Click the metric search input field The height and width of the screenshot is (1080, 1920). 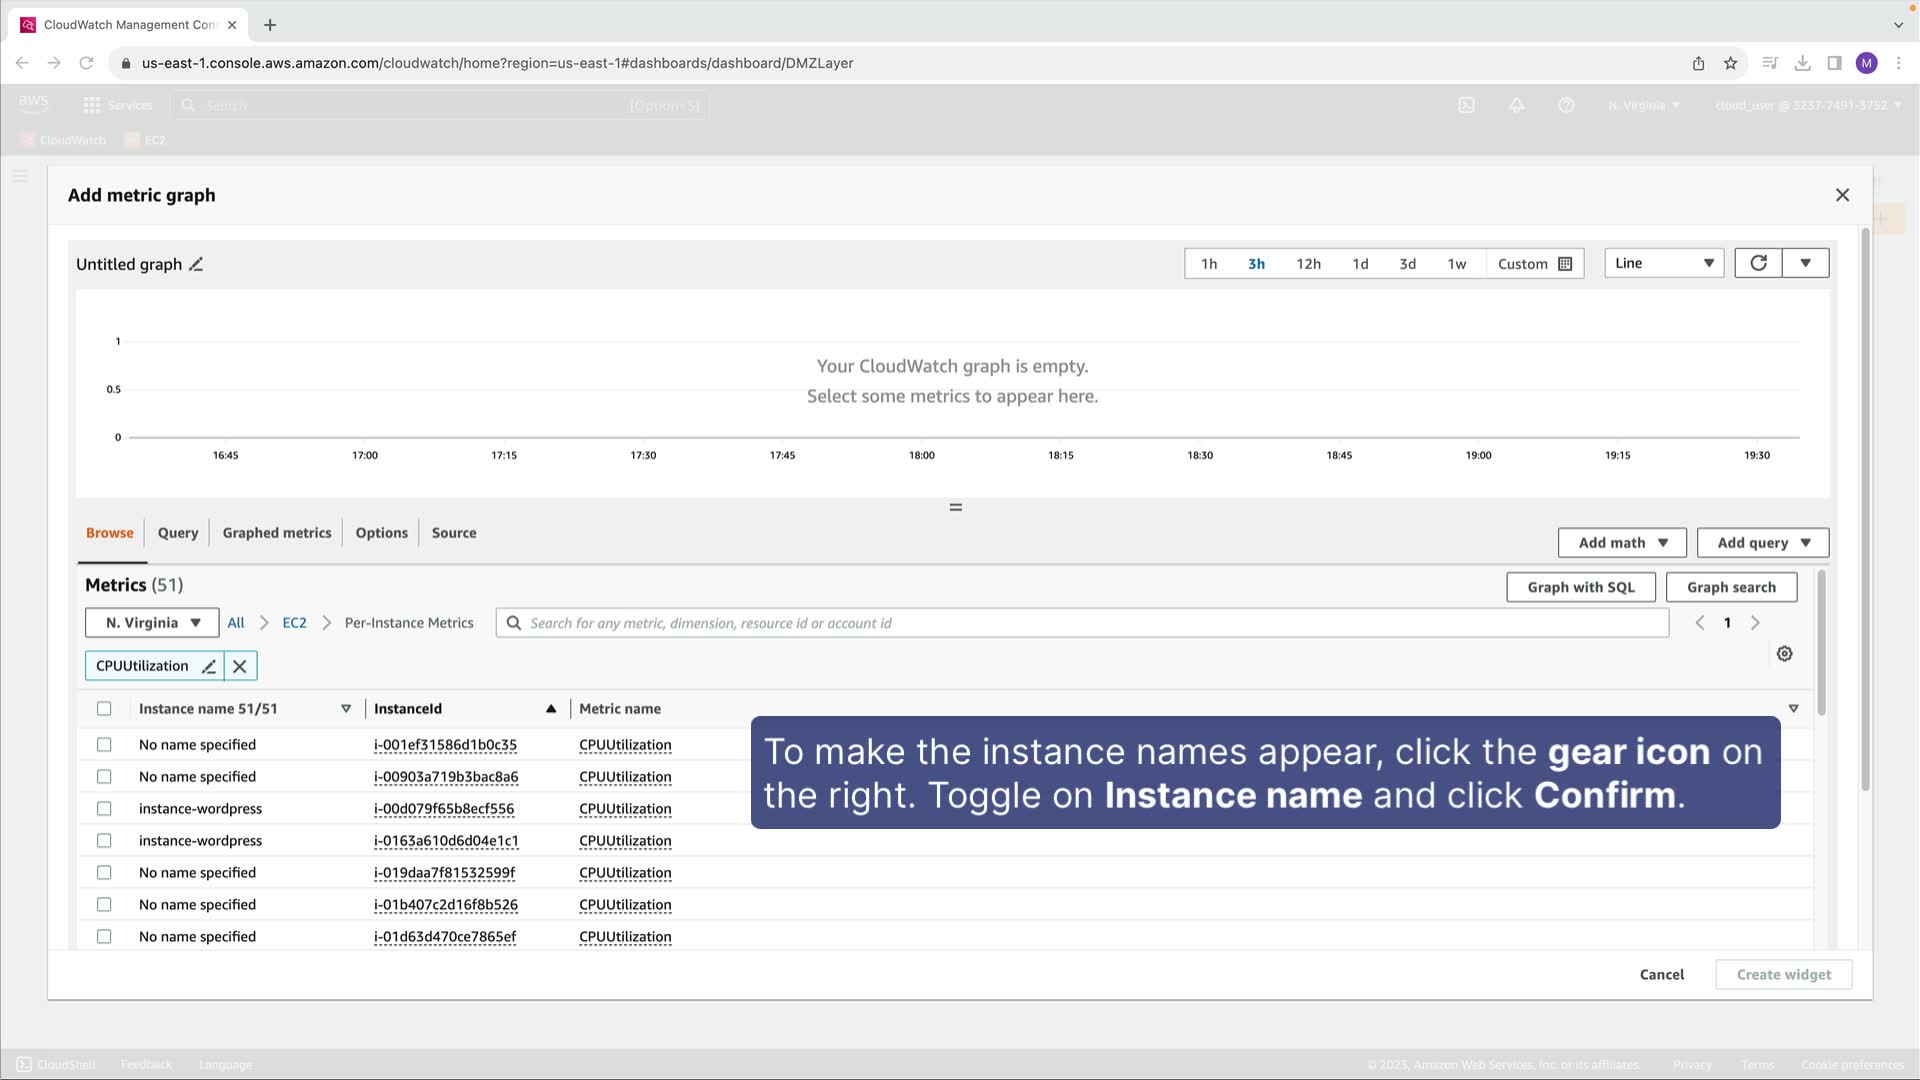pyautogui.click(x=1090, y=623)
